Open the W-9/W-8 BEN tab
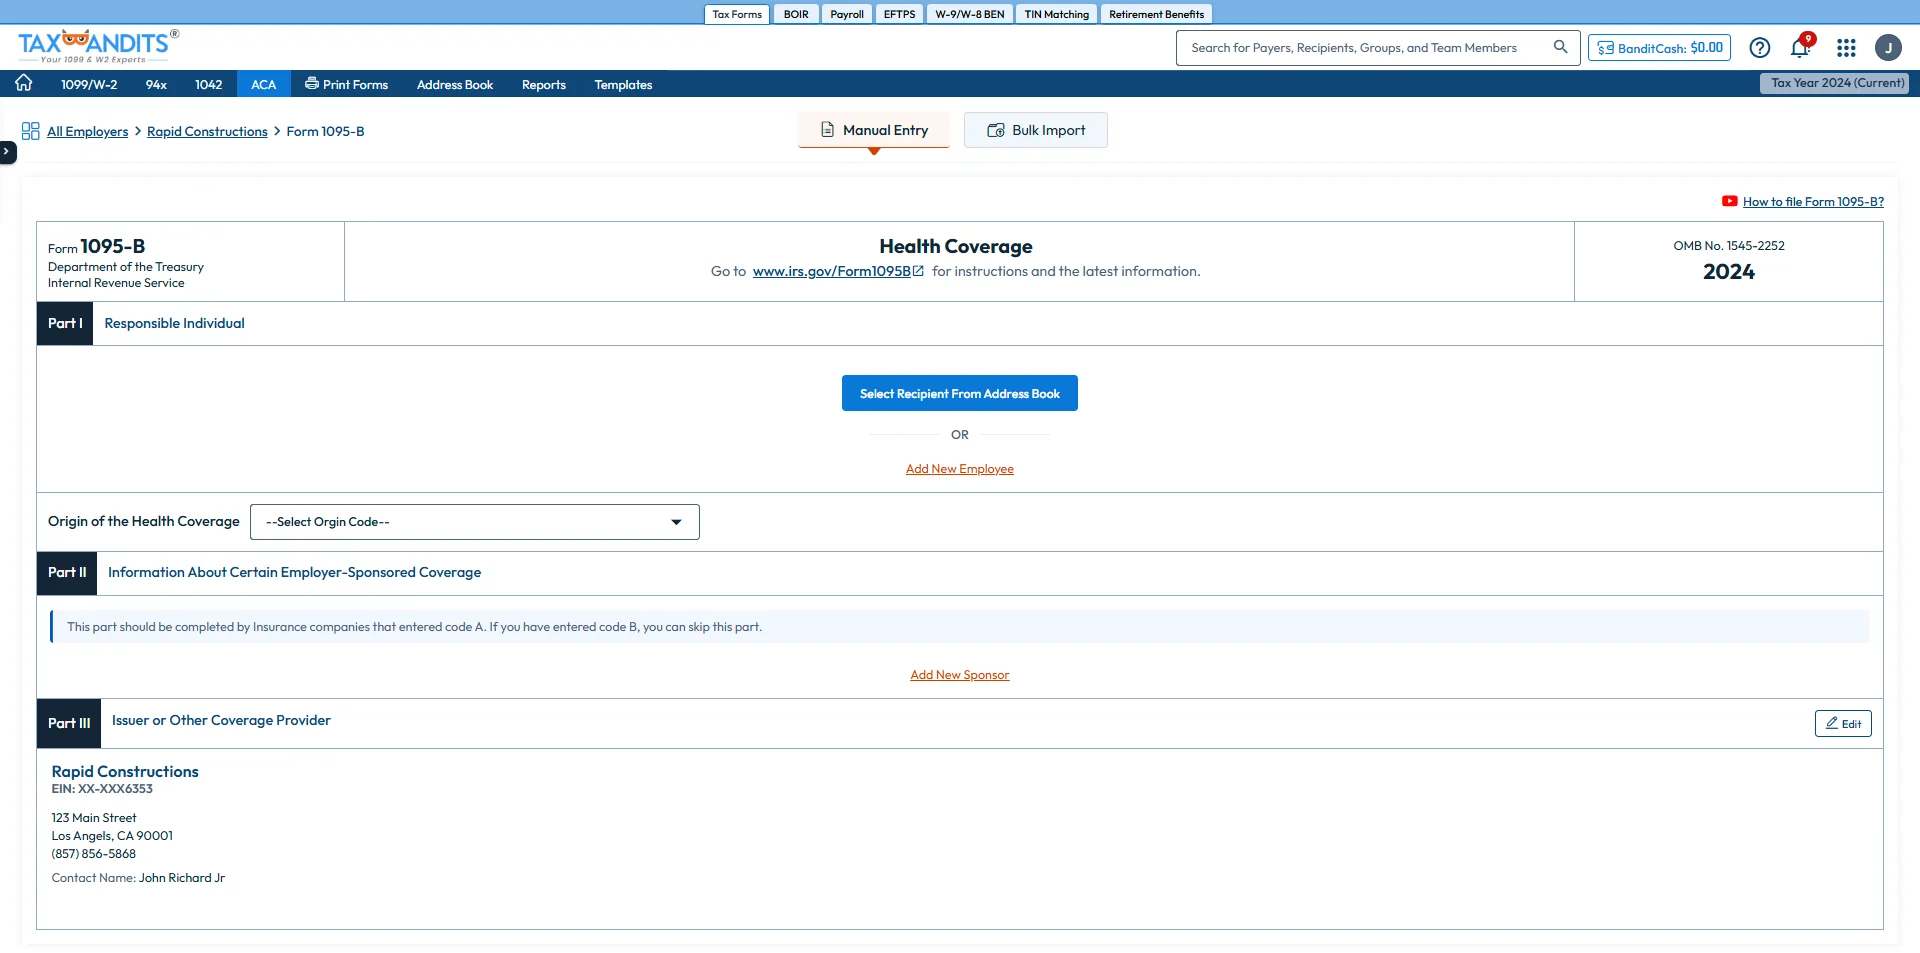 (x=970, y=14)
